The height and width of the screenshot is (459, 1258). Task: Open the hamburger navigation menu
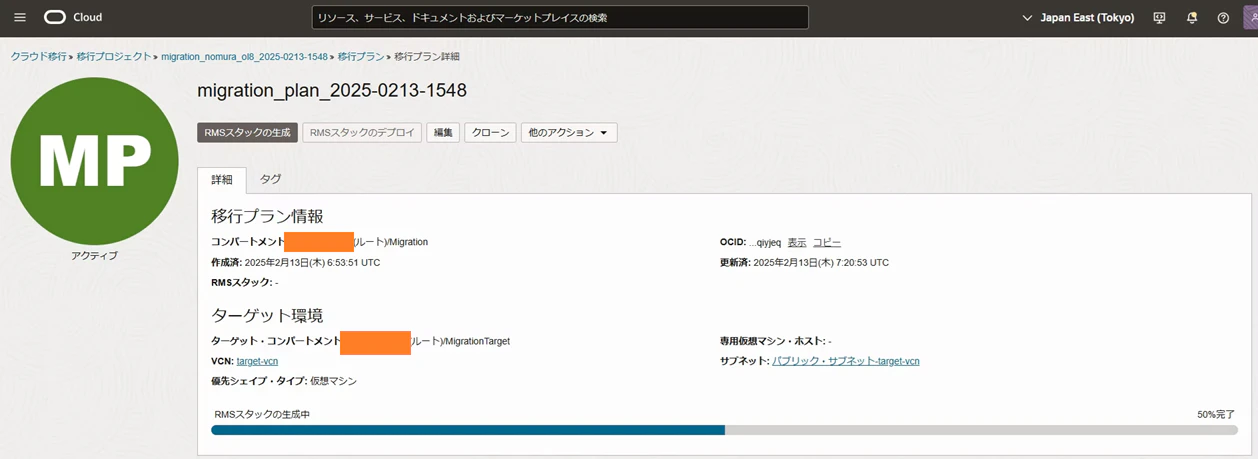[x=20, y=17]
